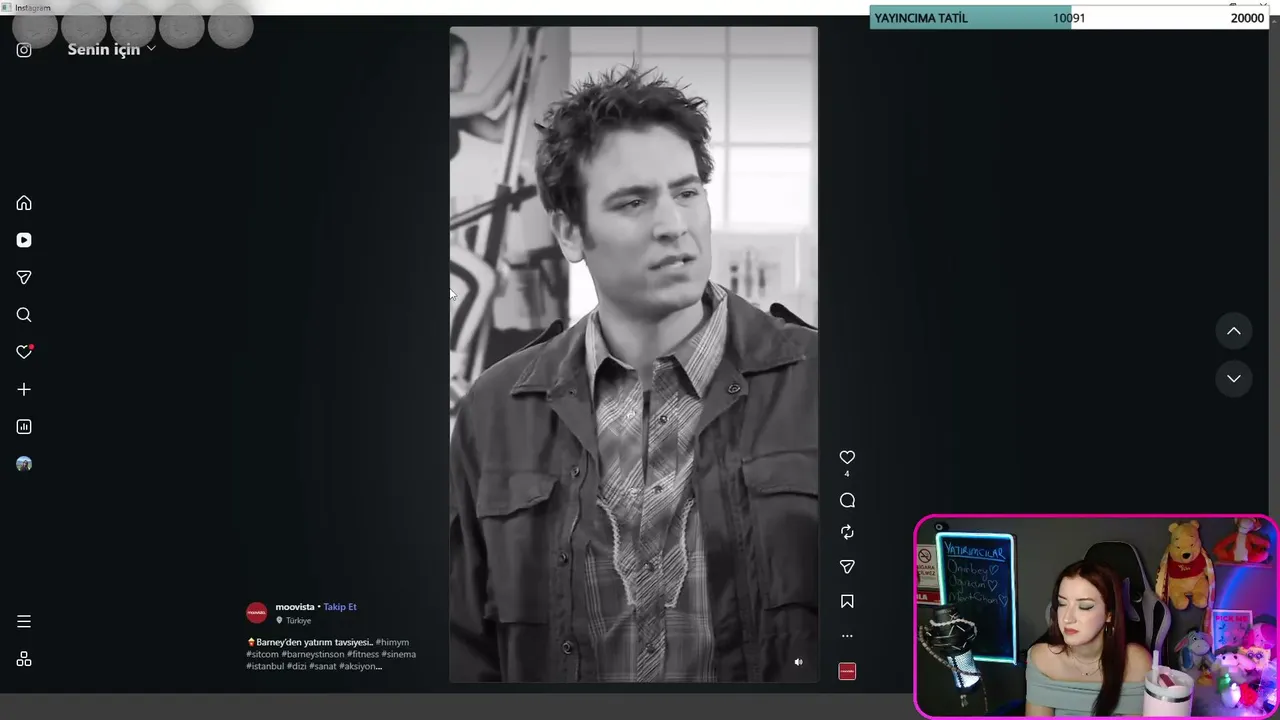Image resolution: width=1280 pixels, height=720 pixels.
Task: Open direct messages from the sidebar
Action: point(24,277)
